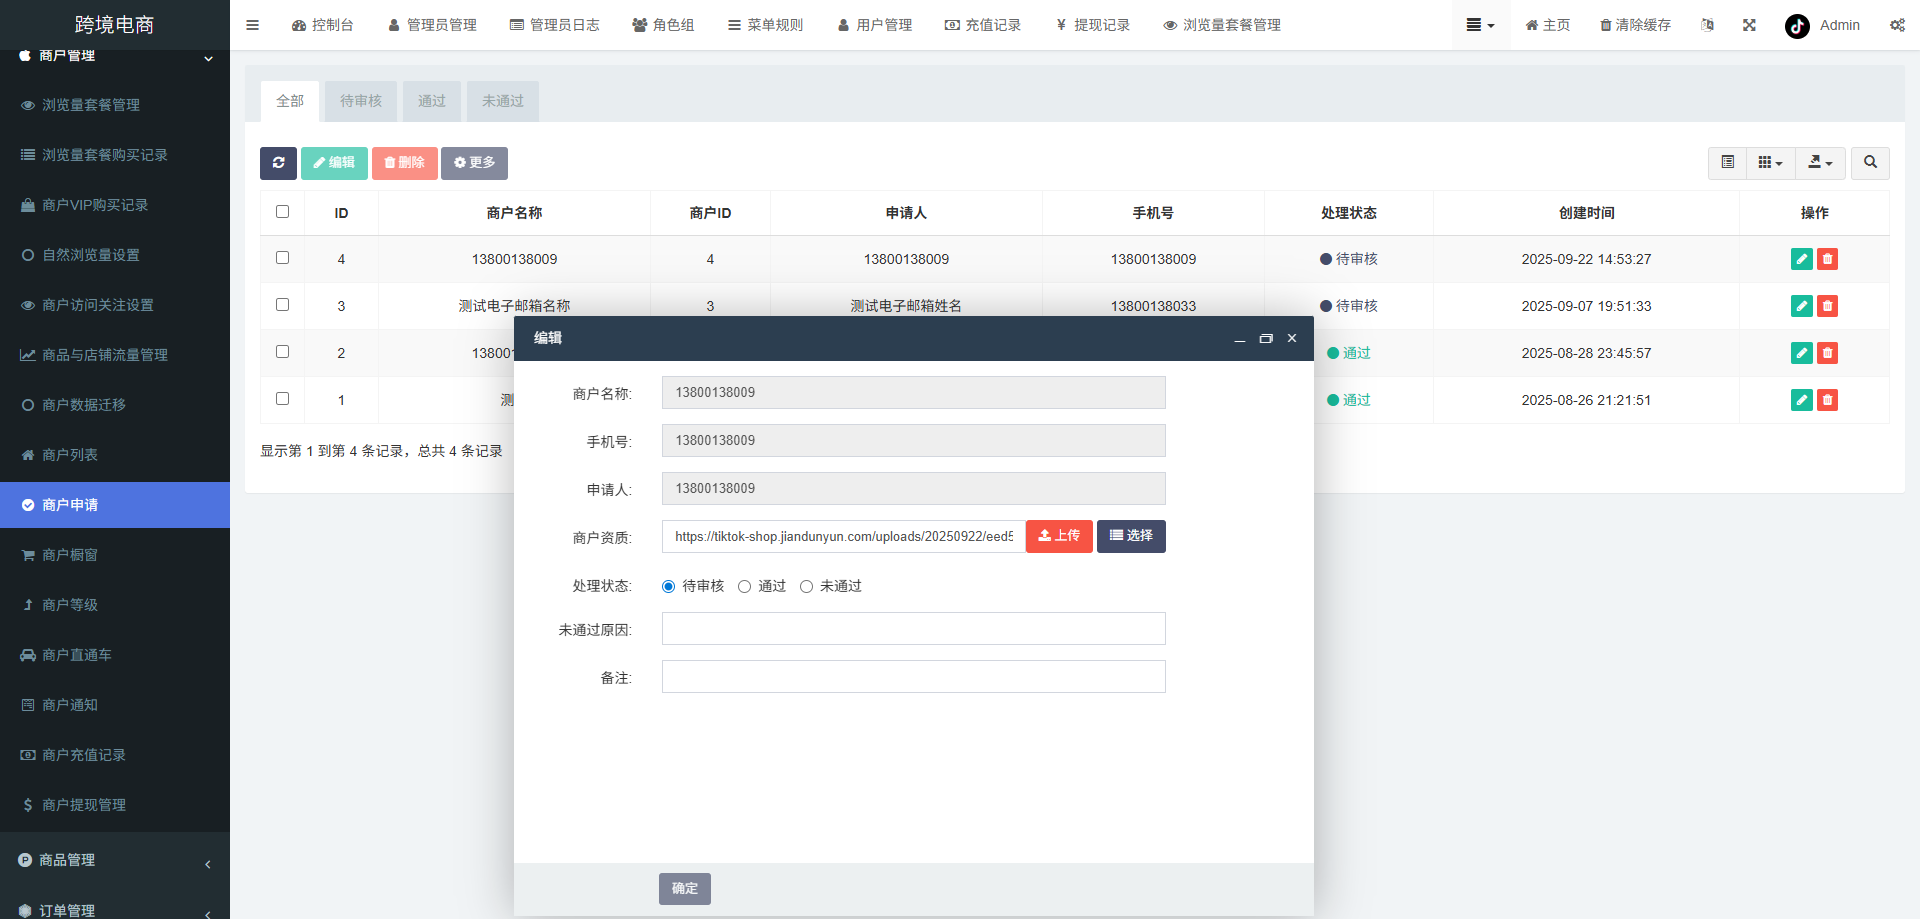The image size is (1920, 919).
Task: Click the fullscreen icon in the top bar
Action: [x=1748, y=25]
